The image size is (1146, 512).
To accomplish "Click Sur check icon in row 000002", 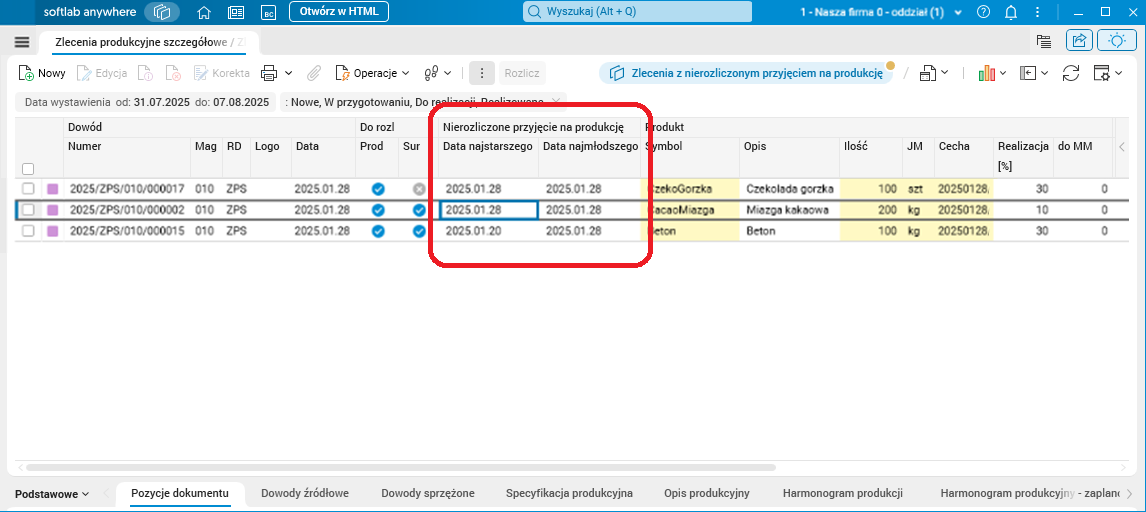I will click(x=419, y=210).
